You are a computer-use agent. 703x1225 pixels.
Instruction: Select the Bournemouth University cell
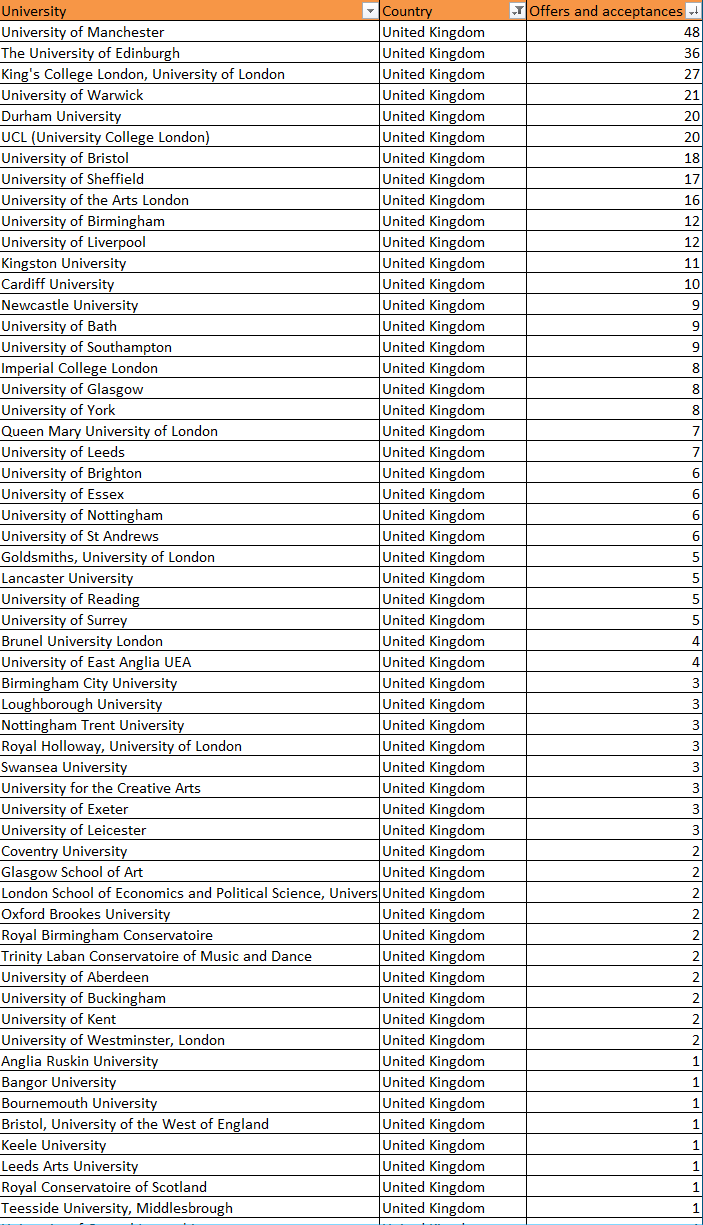[x=190, y=1103]
